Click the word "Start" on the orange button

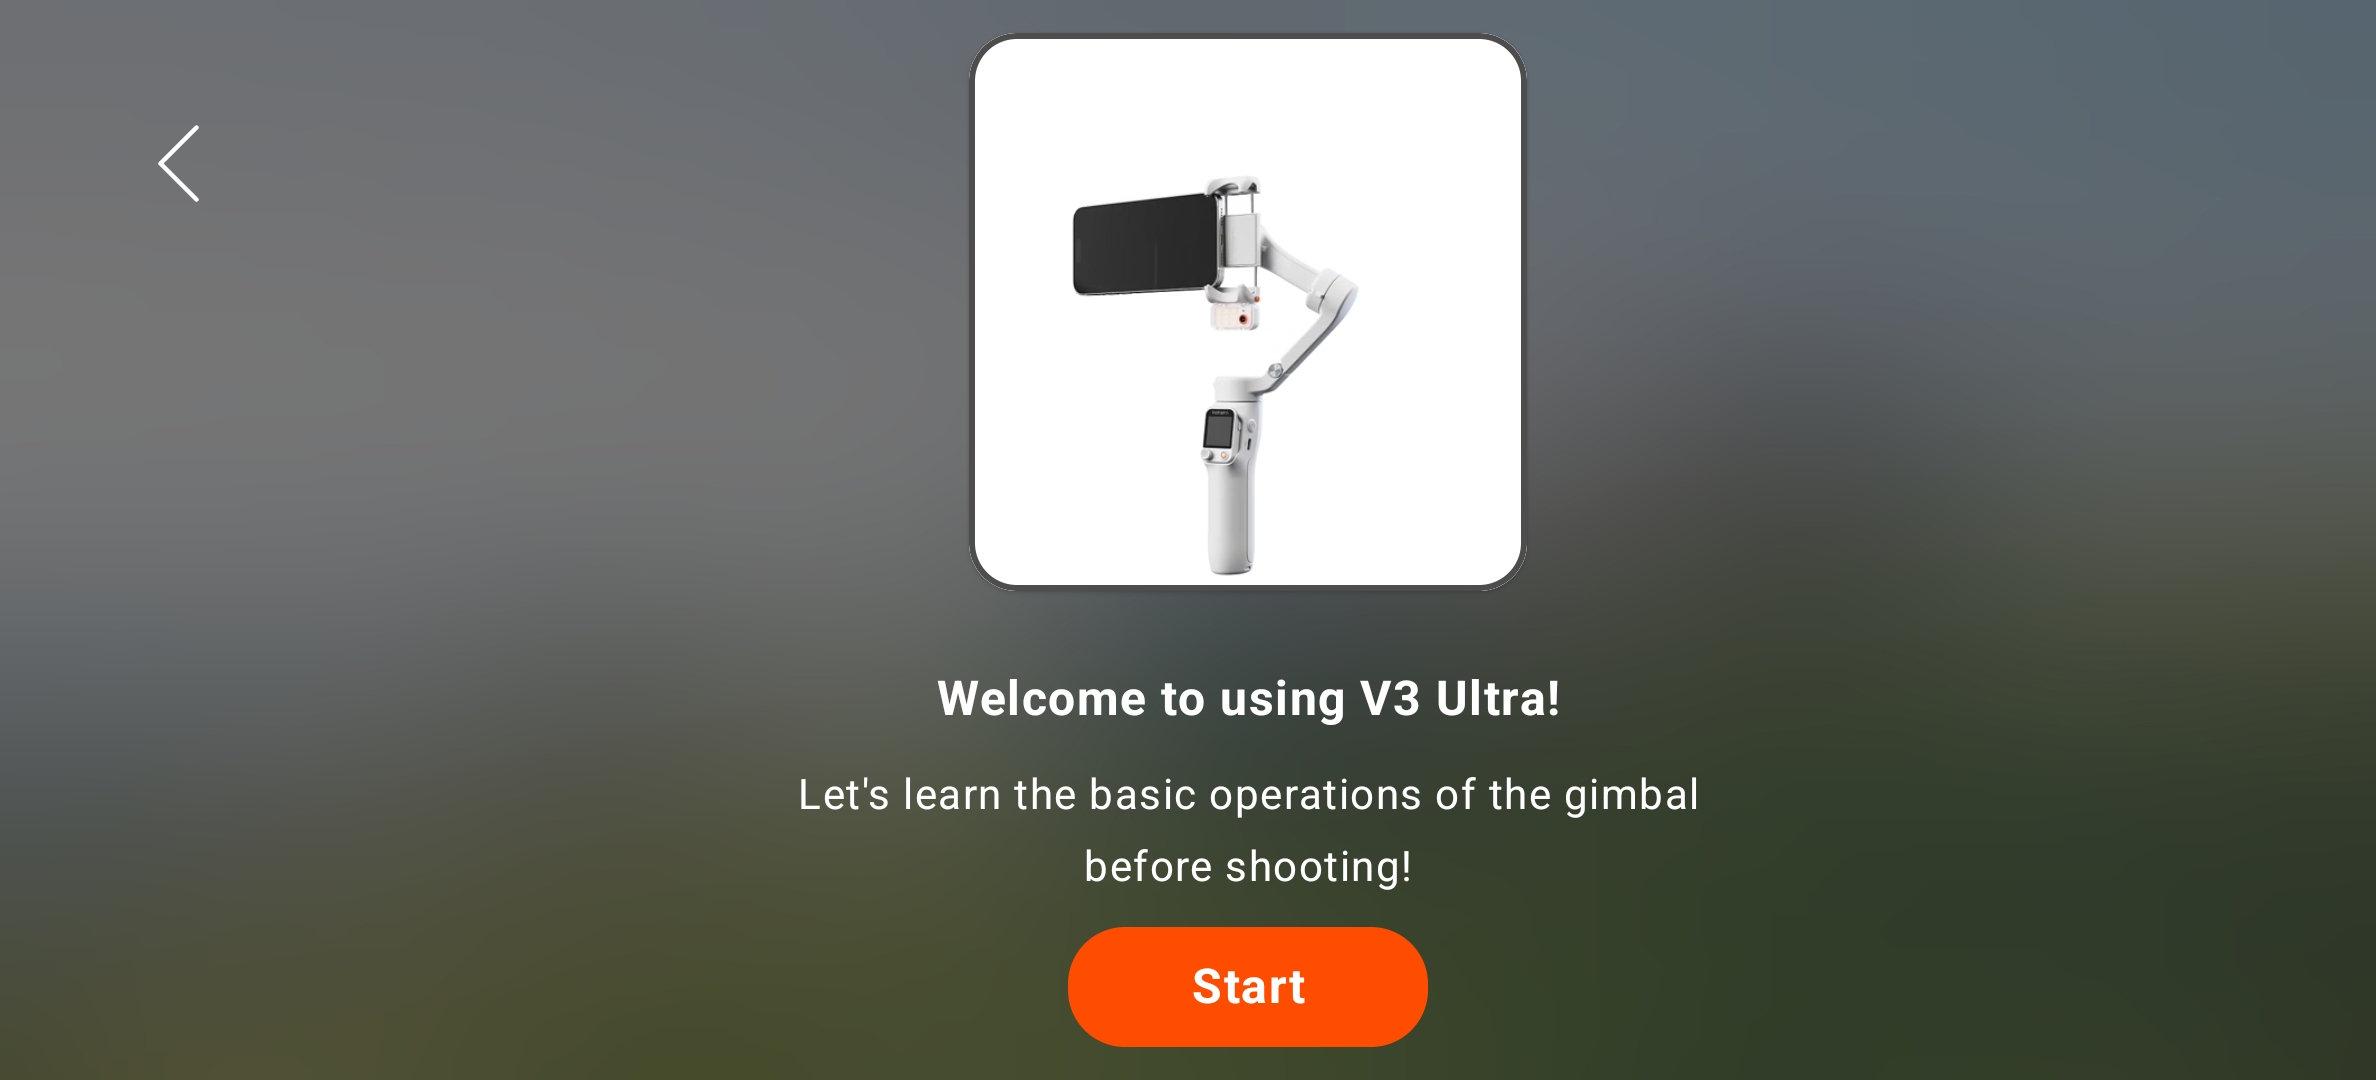[x=1248, y=987]
